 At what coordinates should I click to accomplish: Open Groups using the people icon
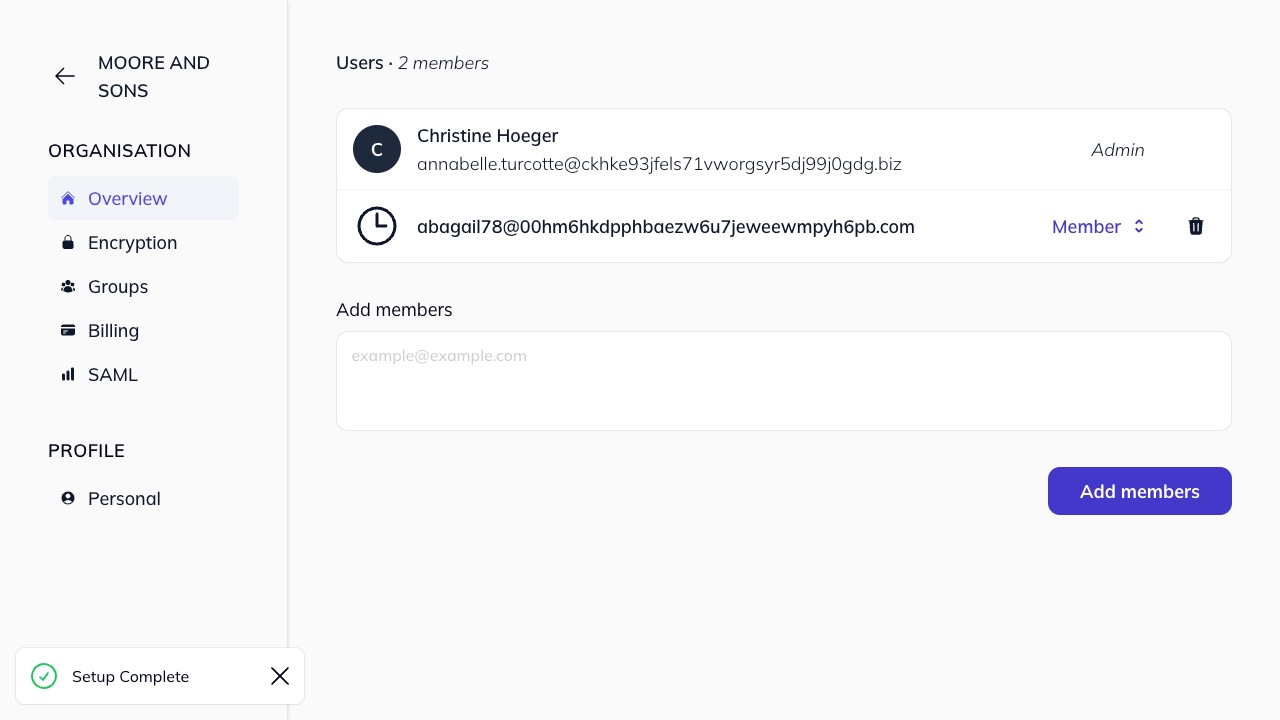[67, 286]
